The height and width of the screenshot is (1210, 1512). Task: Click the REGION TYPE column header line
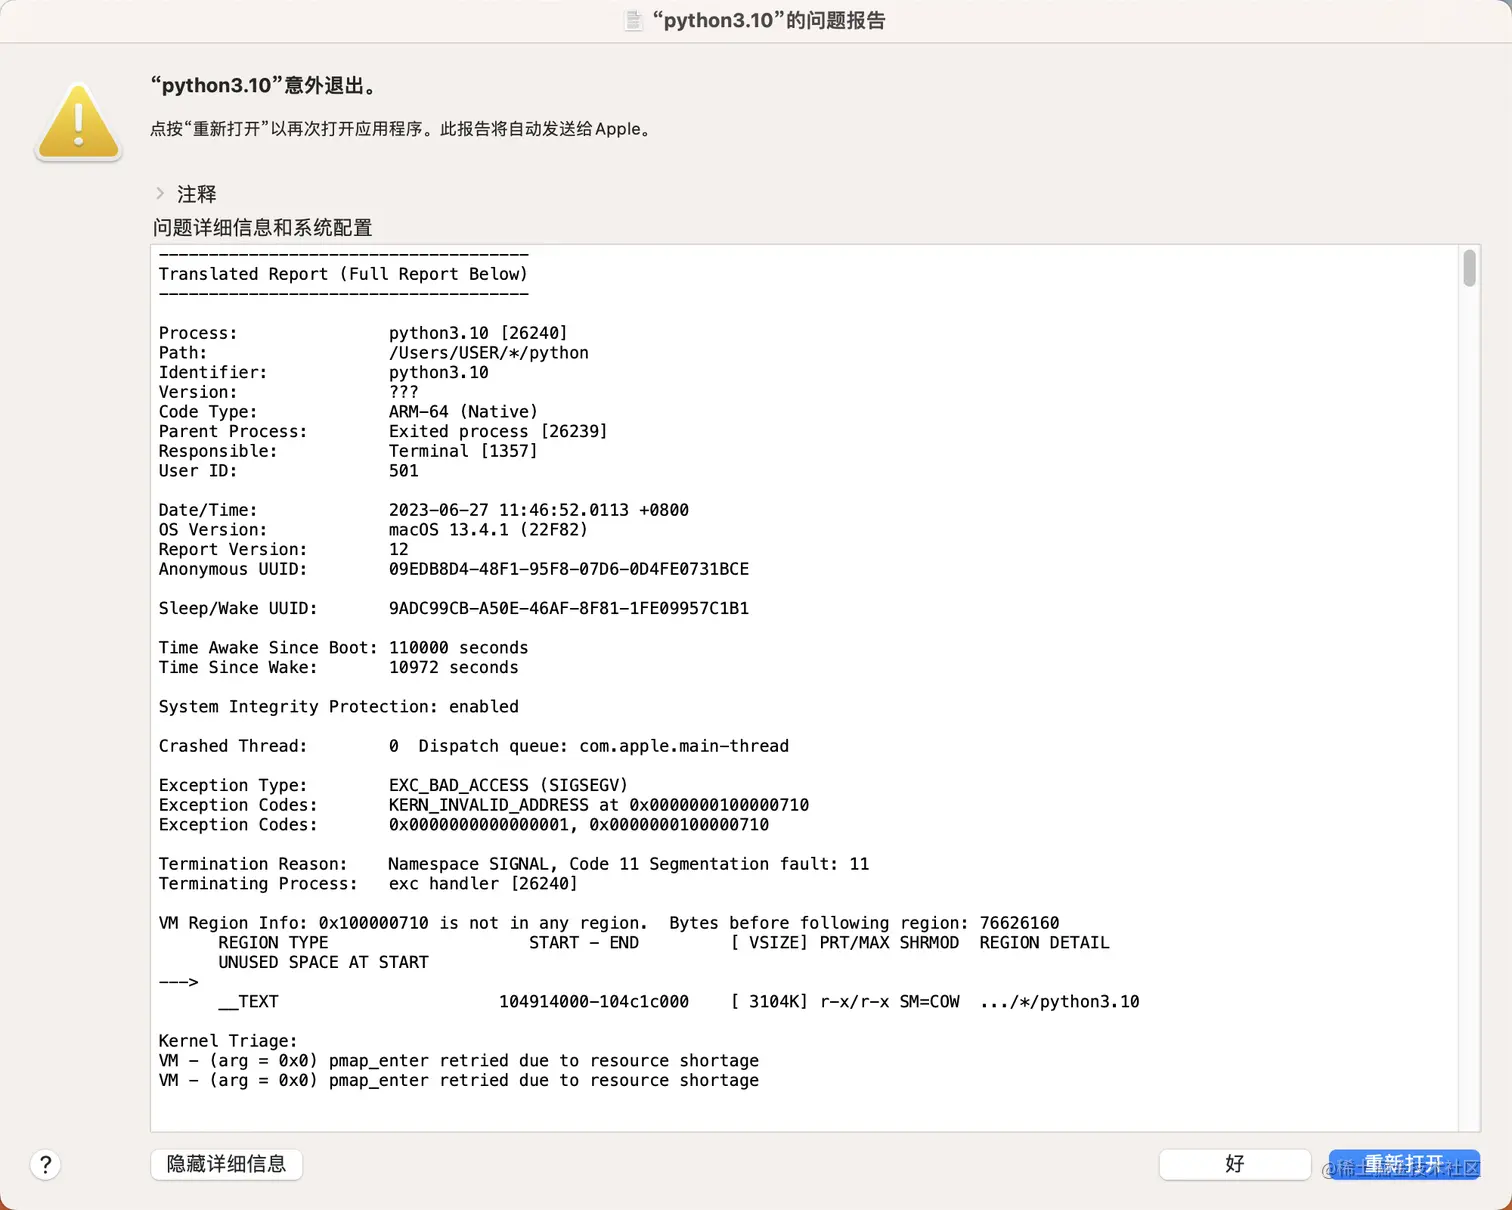(664, 943)
